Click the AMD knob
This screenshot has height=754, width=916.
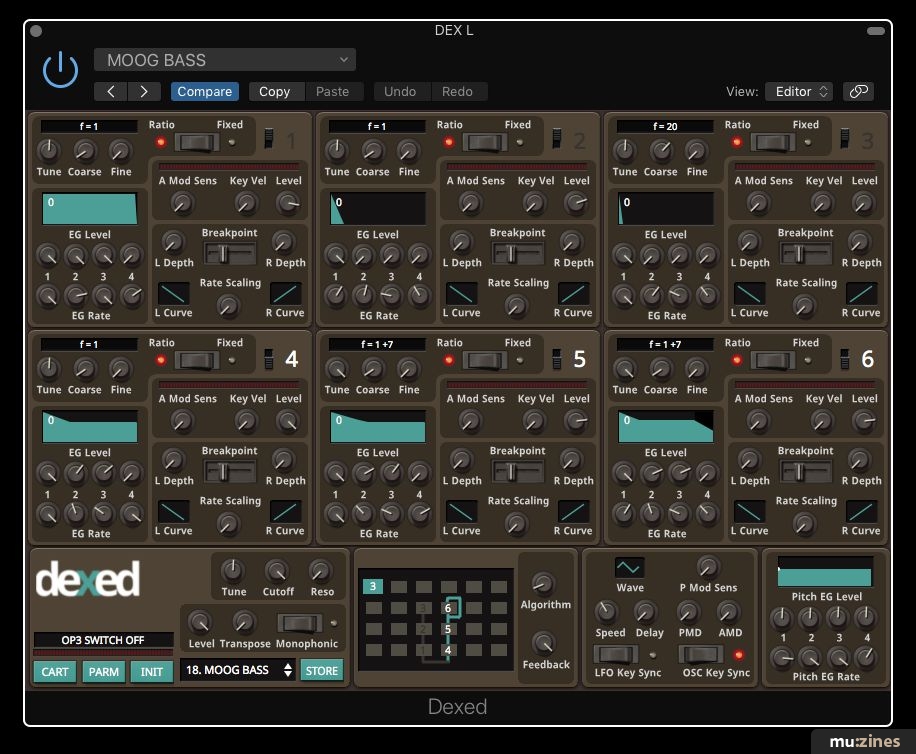(x=728, y=611)
